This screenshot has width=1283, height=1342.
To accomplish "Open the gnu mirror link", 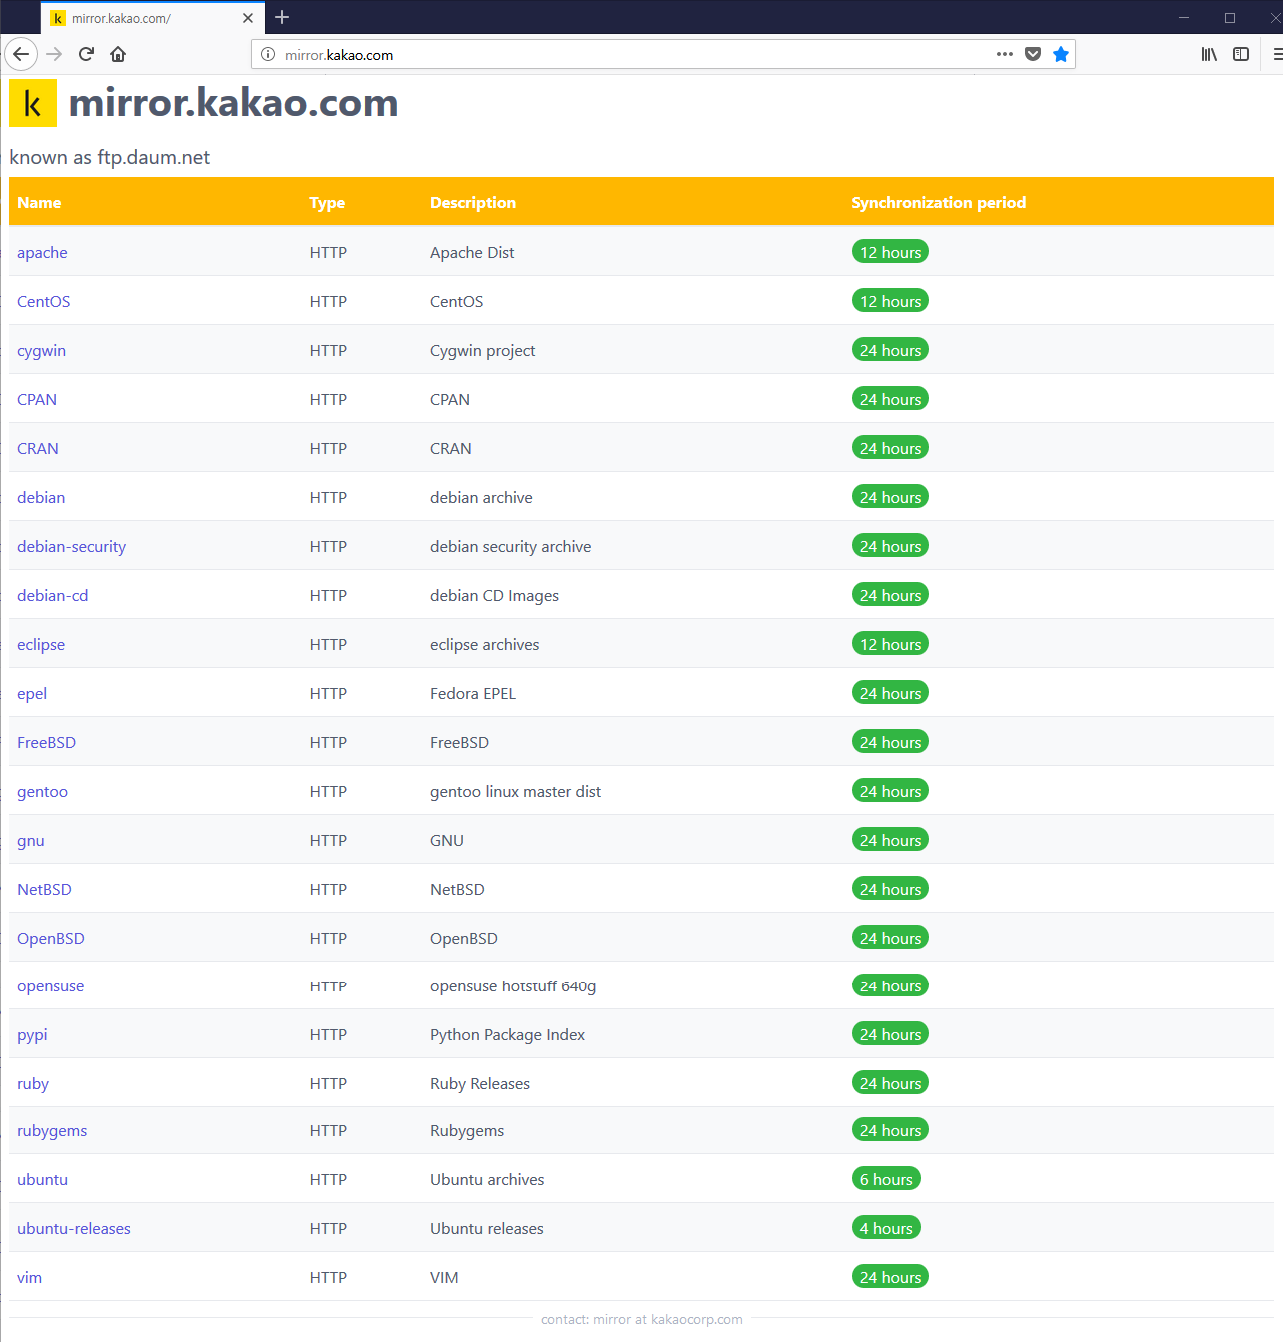I will [31, 840].
